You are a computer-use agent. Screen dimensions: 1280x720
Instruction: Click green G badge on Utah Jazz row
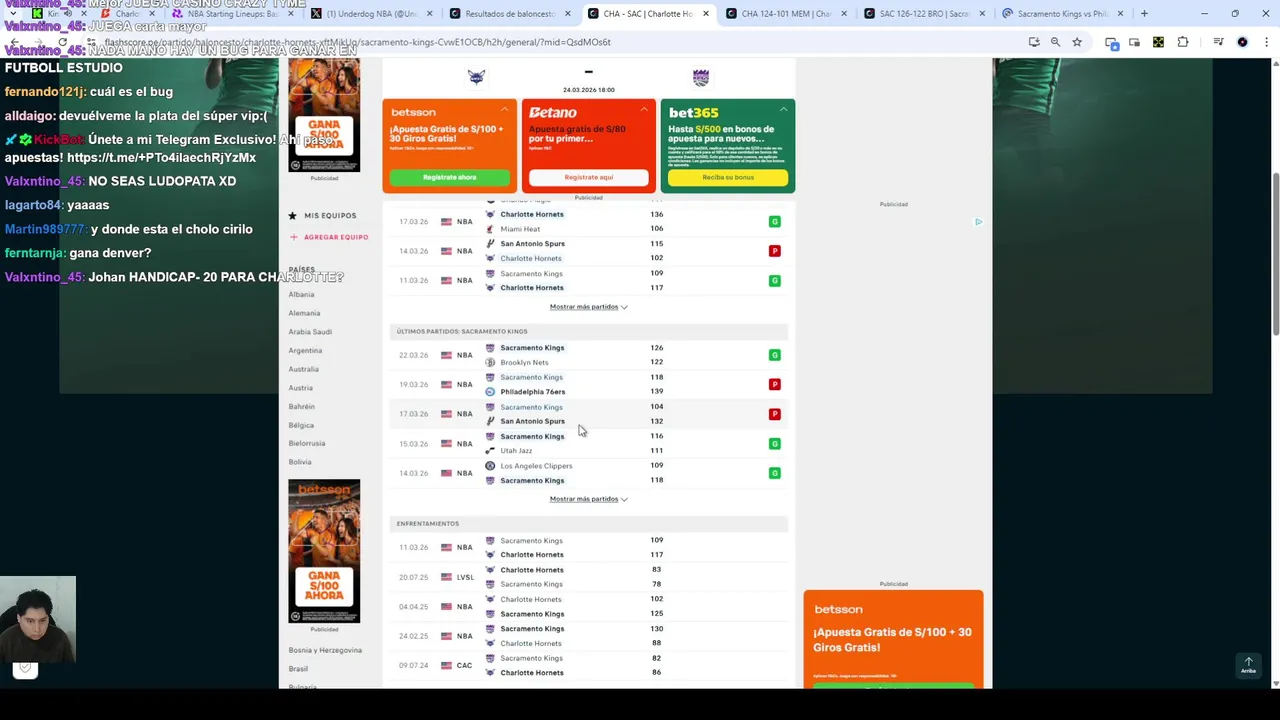tap(774, 443)
